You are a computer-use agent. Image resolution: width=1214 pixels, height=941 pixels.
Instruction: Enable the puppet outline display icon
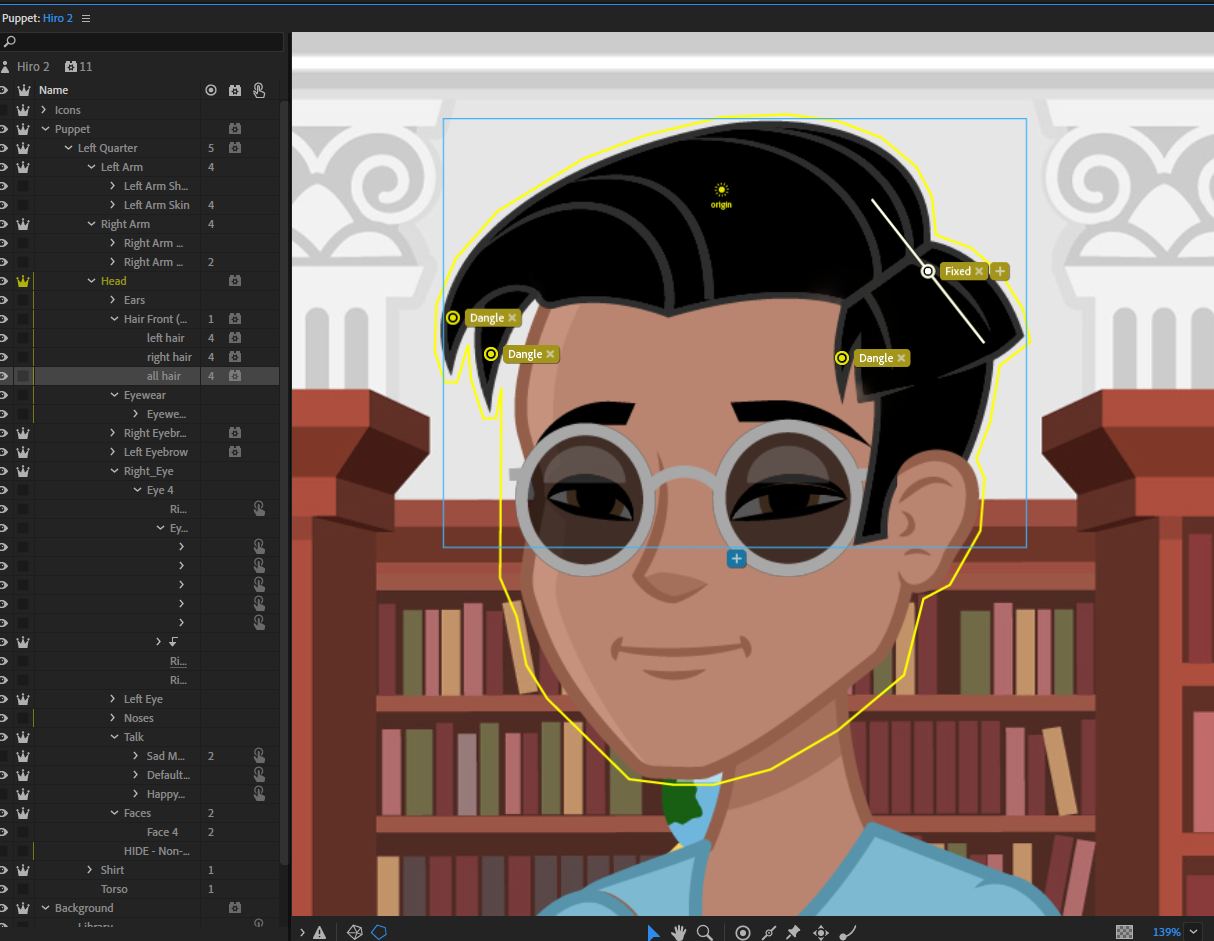379,931
